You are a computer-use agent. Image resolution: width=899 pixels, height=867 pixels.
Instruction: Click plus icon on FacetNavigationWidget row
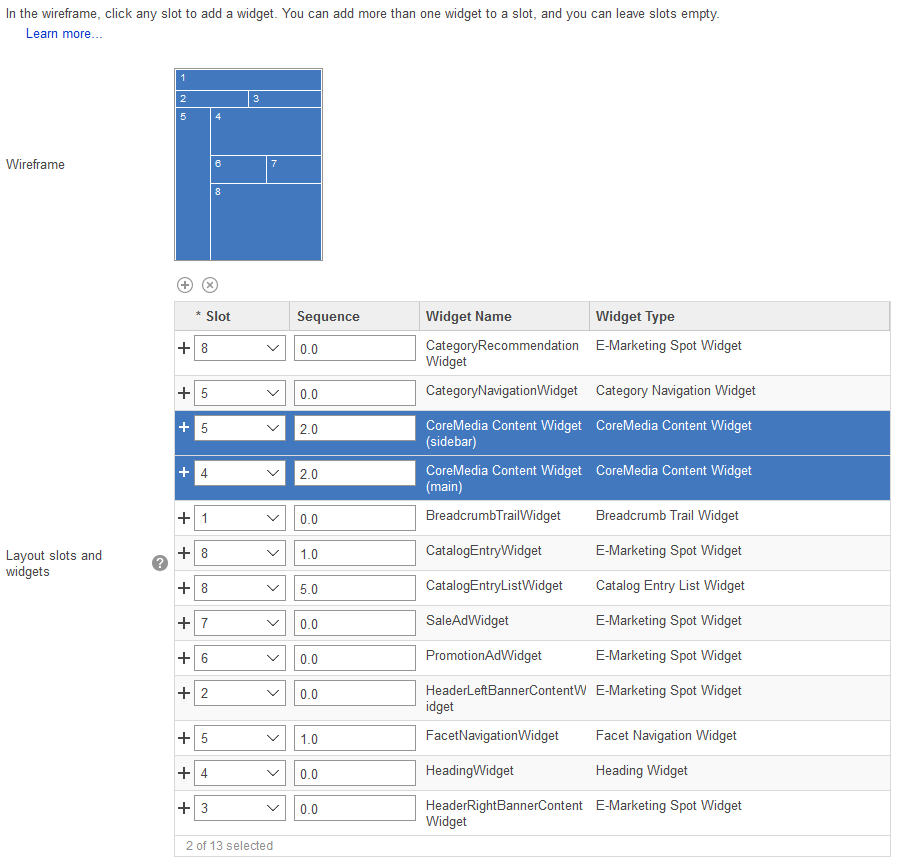tap(184, 737)
